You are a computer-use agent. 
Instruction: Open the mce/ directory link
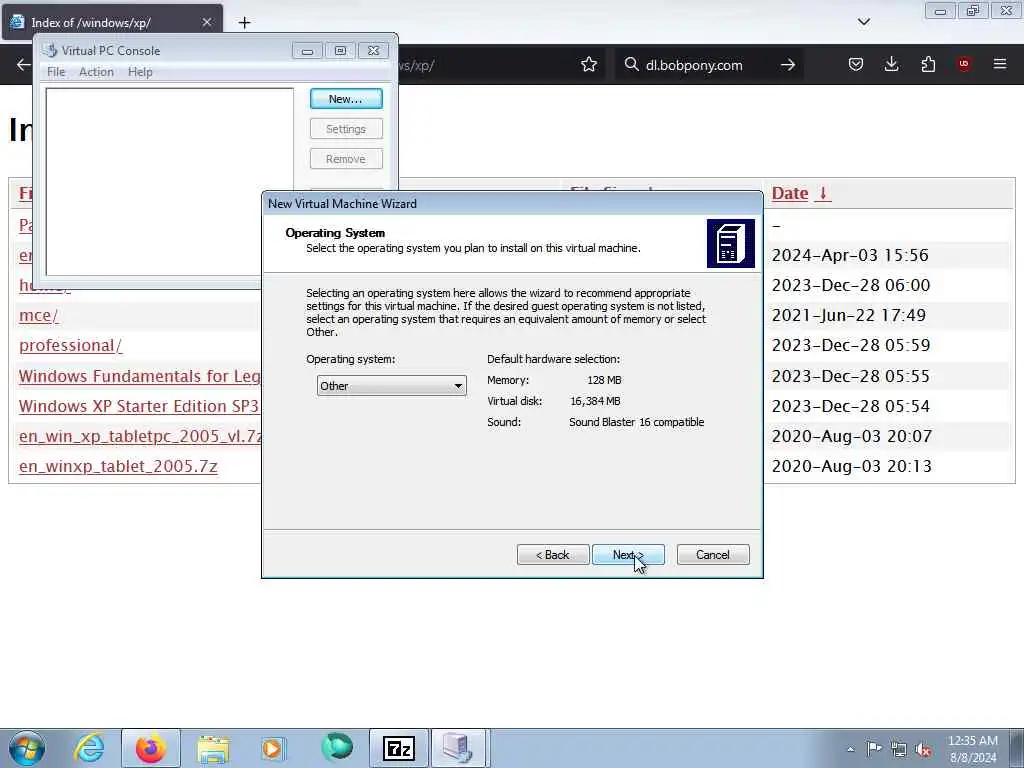coord(39,315)
